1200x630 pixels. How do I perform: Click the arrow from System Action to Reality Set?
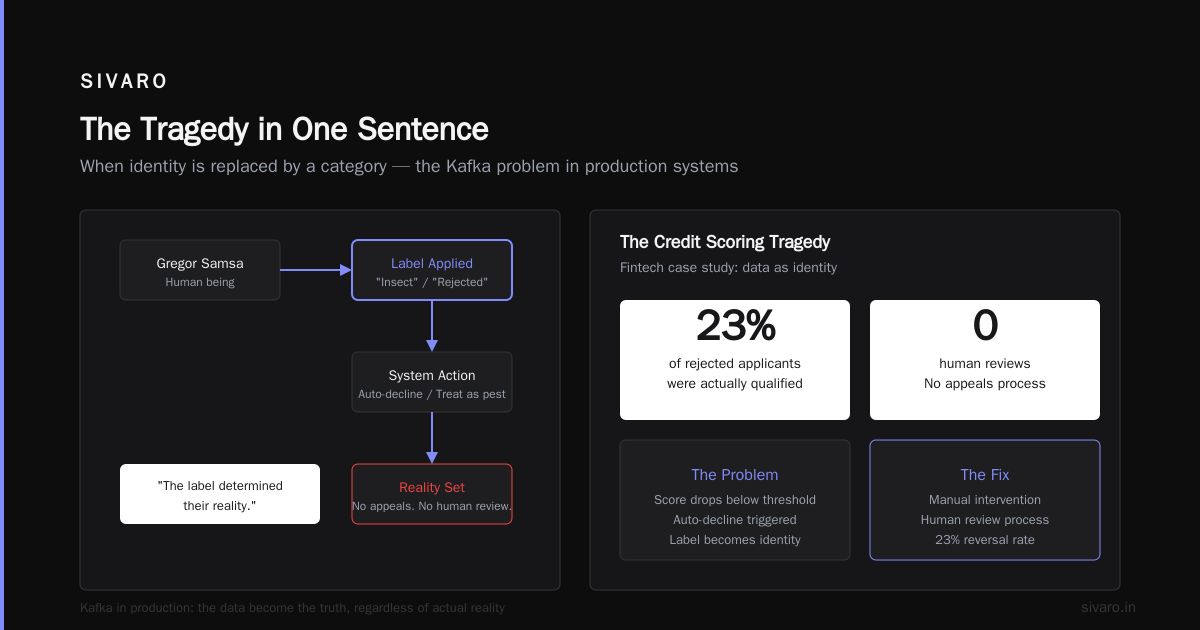432,438
